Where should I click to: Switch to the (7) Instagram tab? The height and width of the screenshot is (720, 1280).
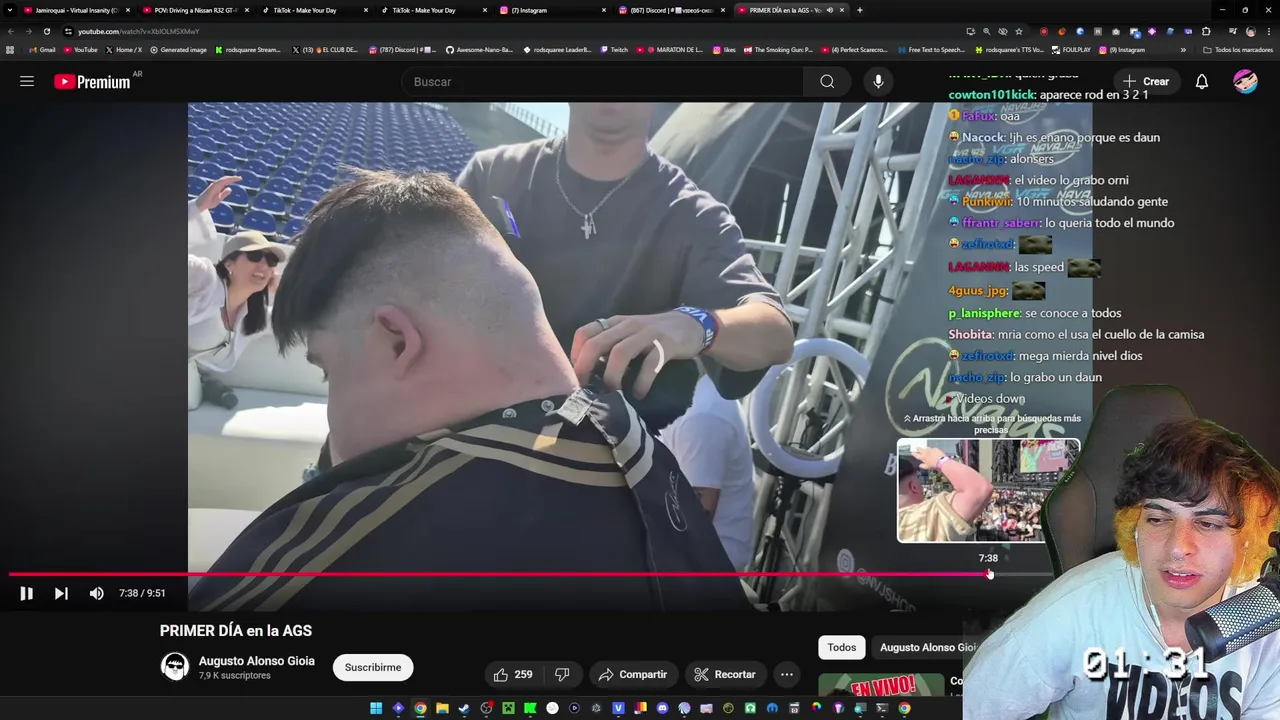pyautogui.click(x=552, y=10)
